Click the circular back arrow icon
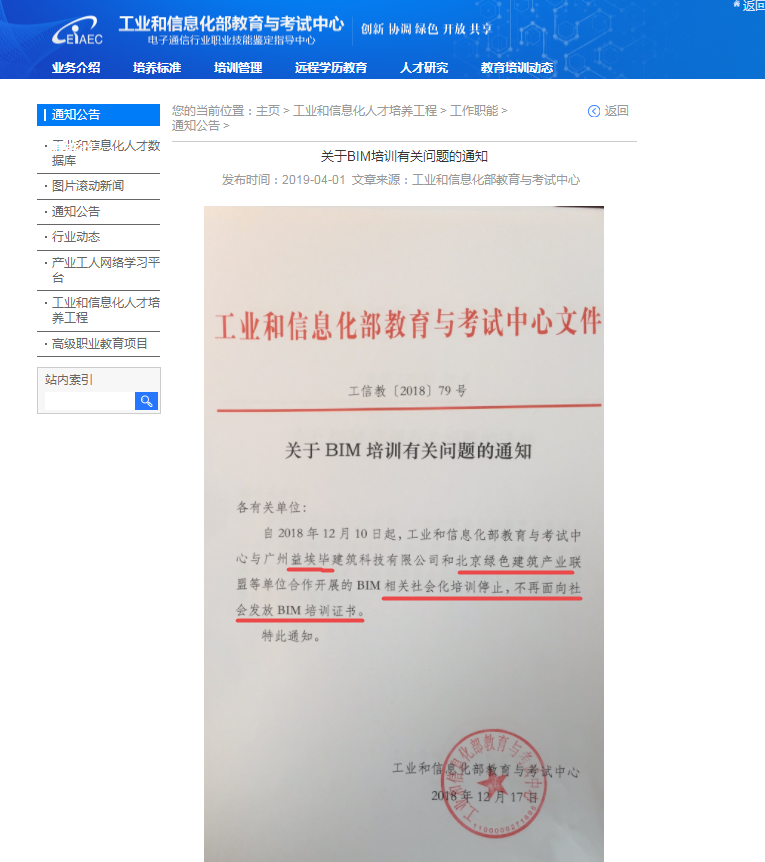 594,111
